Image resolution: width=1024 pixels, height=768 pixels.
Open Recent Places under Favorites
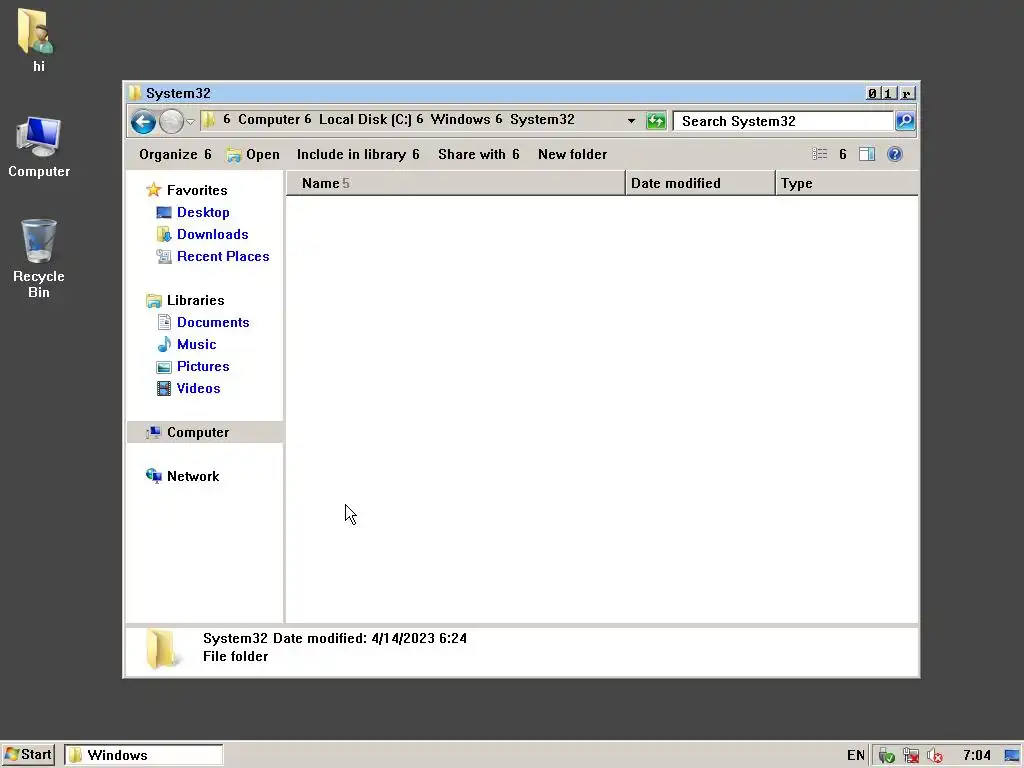[x=223, y=257]
